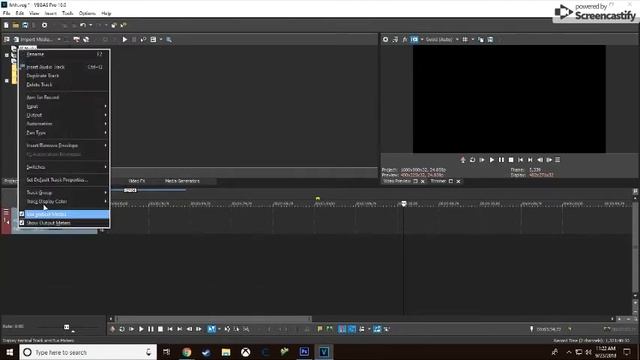
Task: Expand Track Display Color submenu
Action: (64, 202)
